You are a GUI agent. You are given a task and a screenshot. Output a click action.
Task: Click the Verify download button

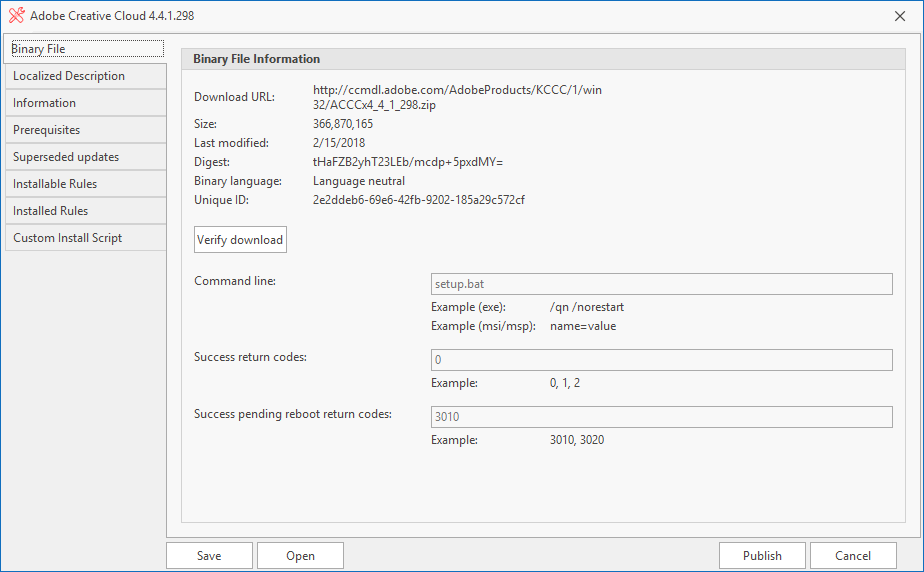pyautogui.click(x=240, y=240)
